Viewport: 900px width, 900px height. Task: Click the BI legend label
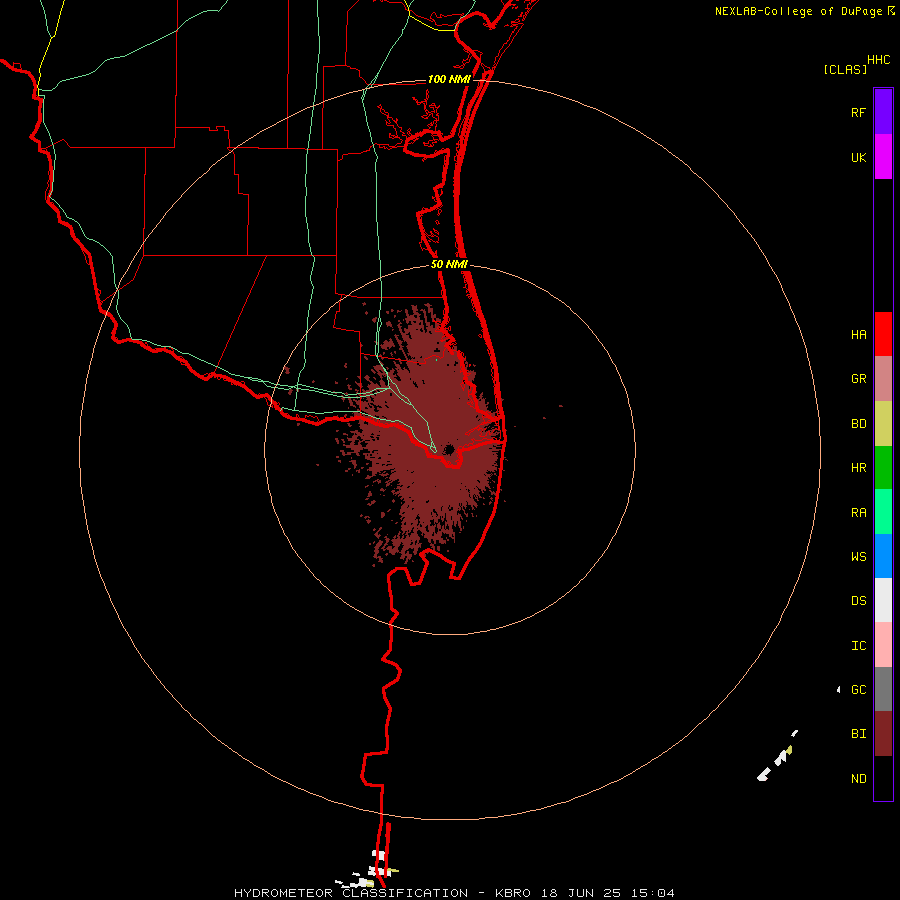pyautogui.click(x=858, y=734)
